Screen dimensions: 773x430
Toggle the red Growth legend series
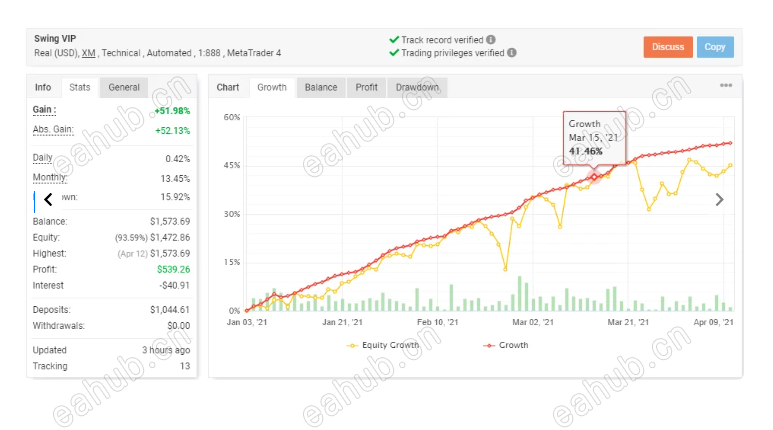506,345
